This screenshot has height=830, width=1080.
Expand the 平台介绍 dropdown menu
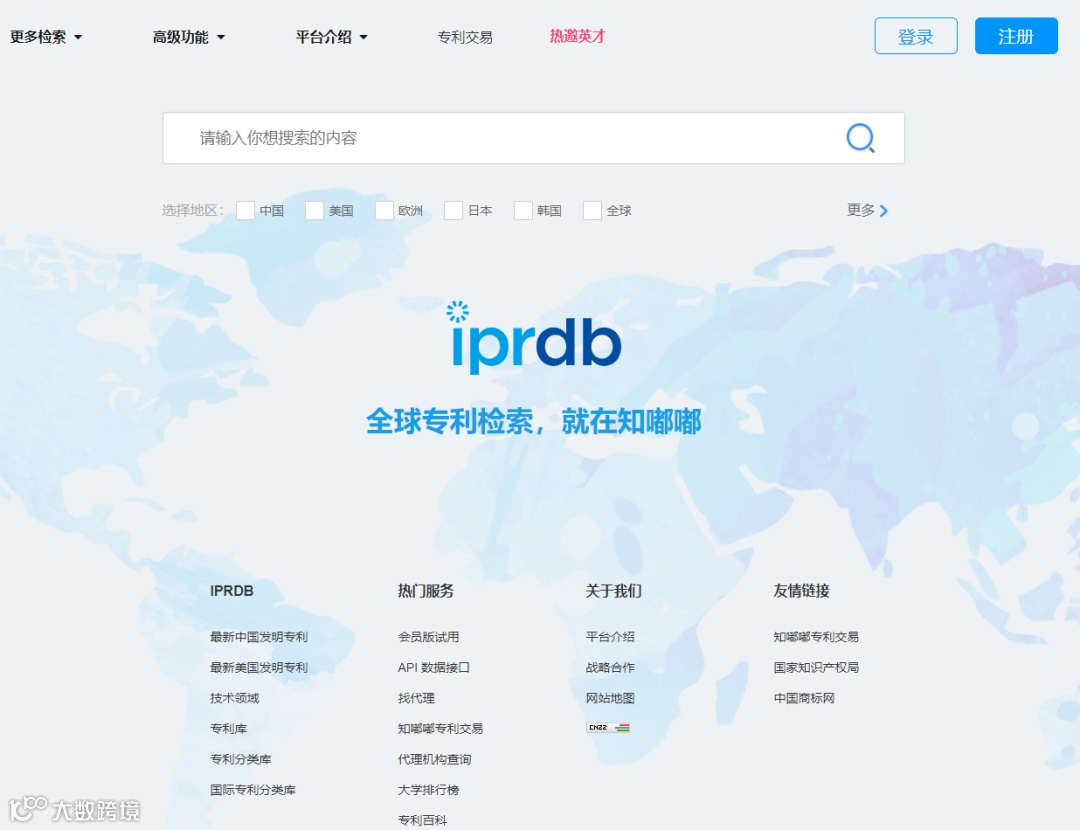pos(331,37)
